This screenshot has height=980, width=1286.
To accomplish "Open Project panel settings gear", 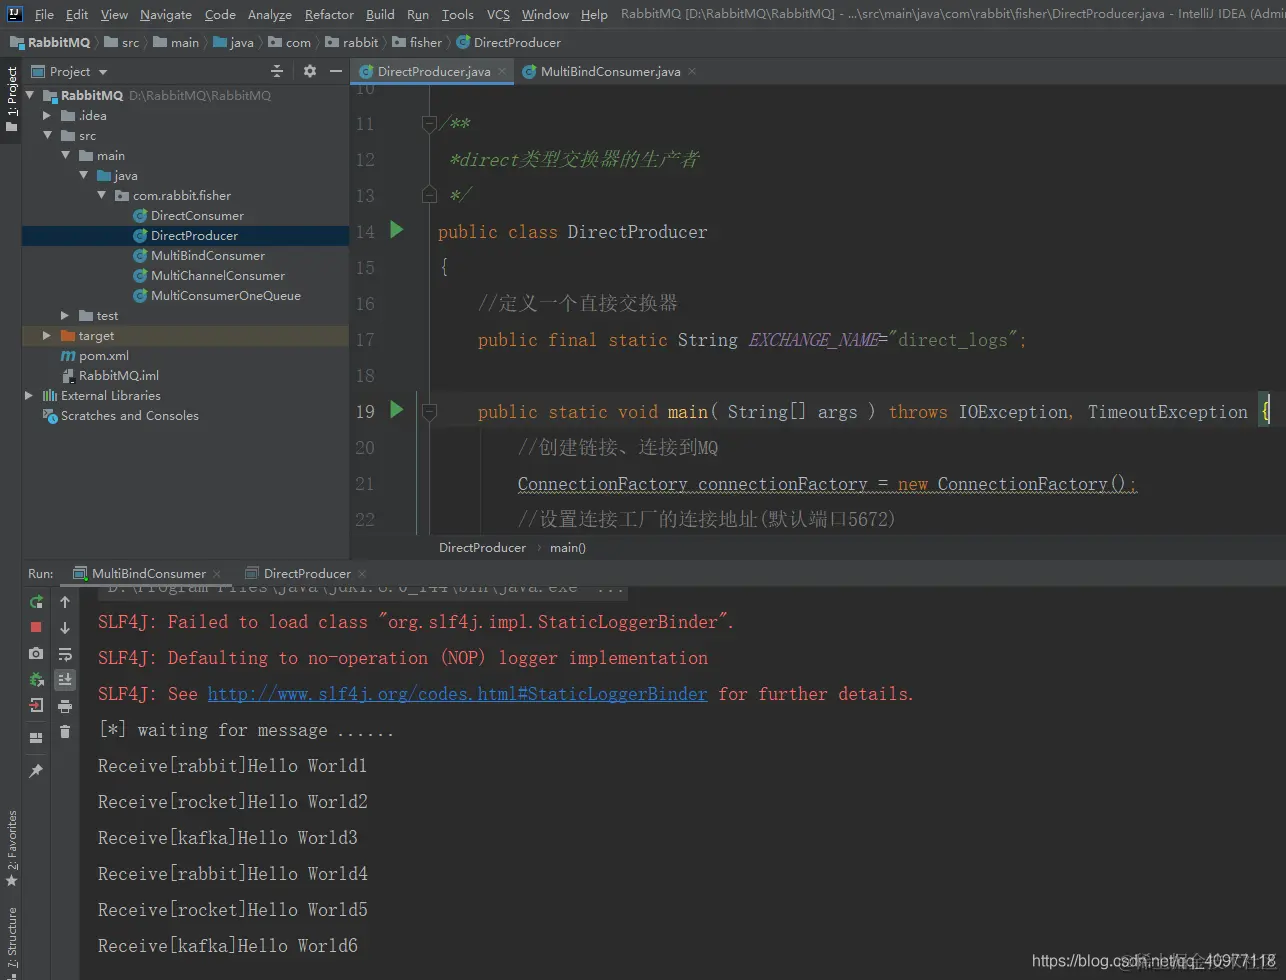I will pos(309,71).
